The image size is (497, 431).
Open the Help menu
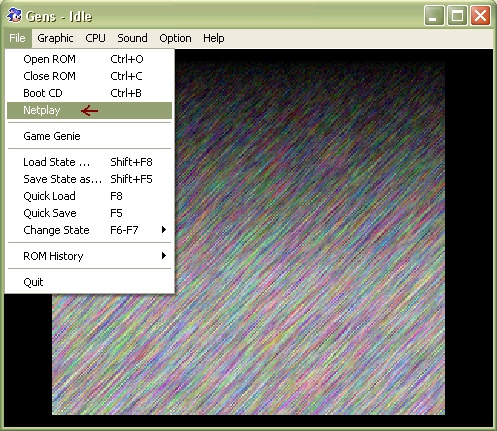click(214, 38)
